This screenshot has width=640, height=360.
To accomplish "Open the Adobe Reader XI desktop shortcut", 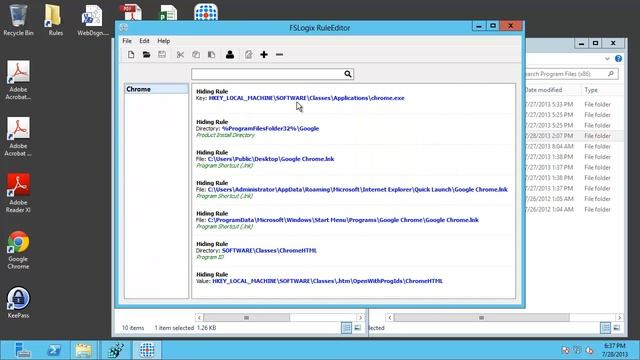I will click(18, 193).
